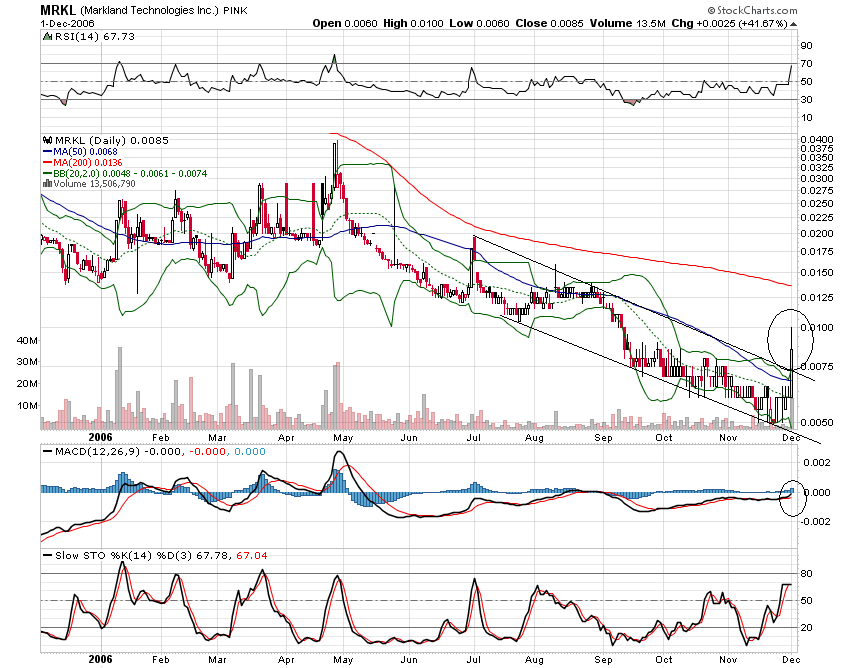Viewport: 850px width, 668px height.
Task: Click the 90 level on the RSI axis
Action: 807,46
